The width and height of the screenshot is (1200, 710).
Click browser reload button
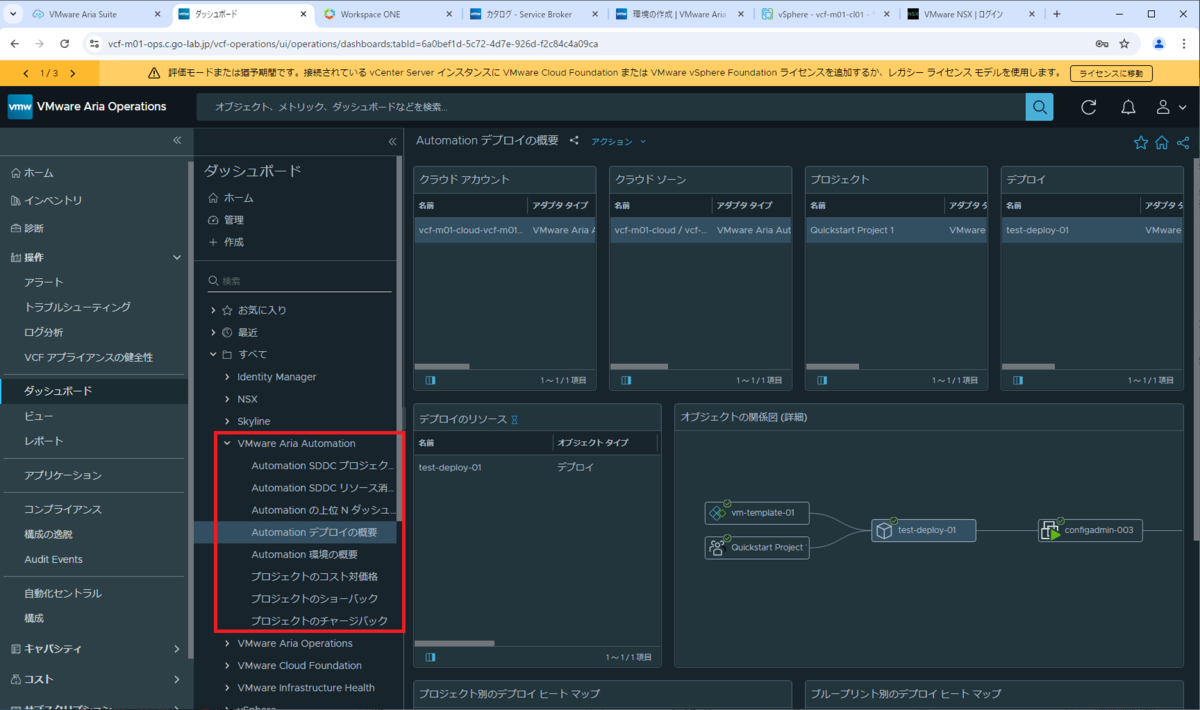(x=65, y=44)
